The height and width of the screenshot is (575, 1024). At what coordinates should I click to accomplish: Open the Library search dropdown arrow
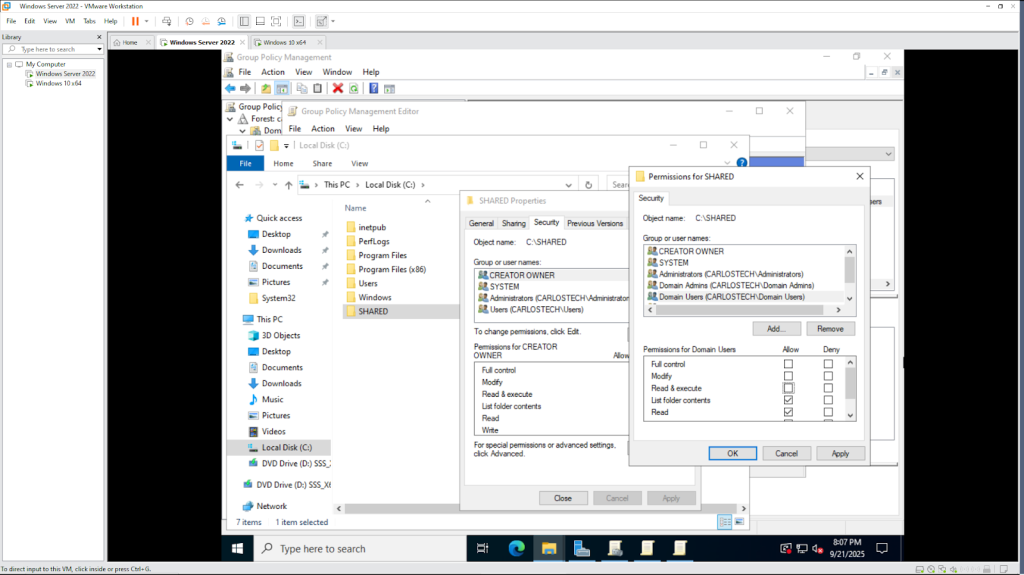click(99, 49)
